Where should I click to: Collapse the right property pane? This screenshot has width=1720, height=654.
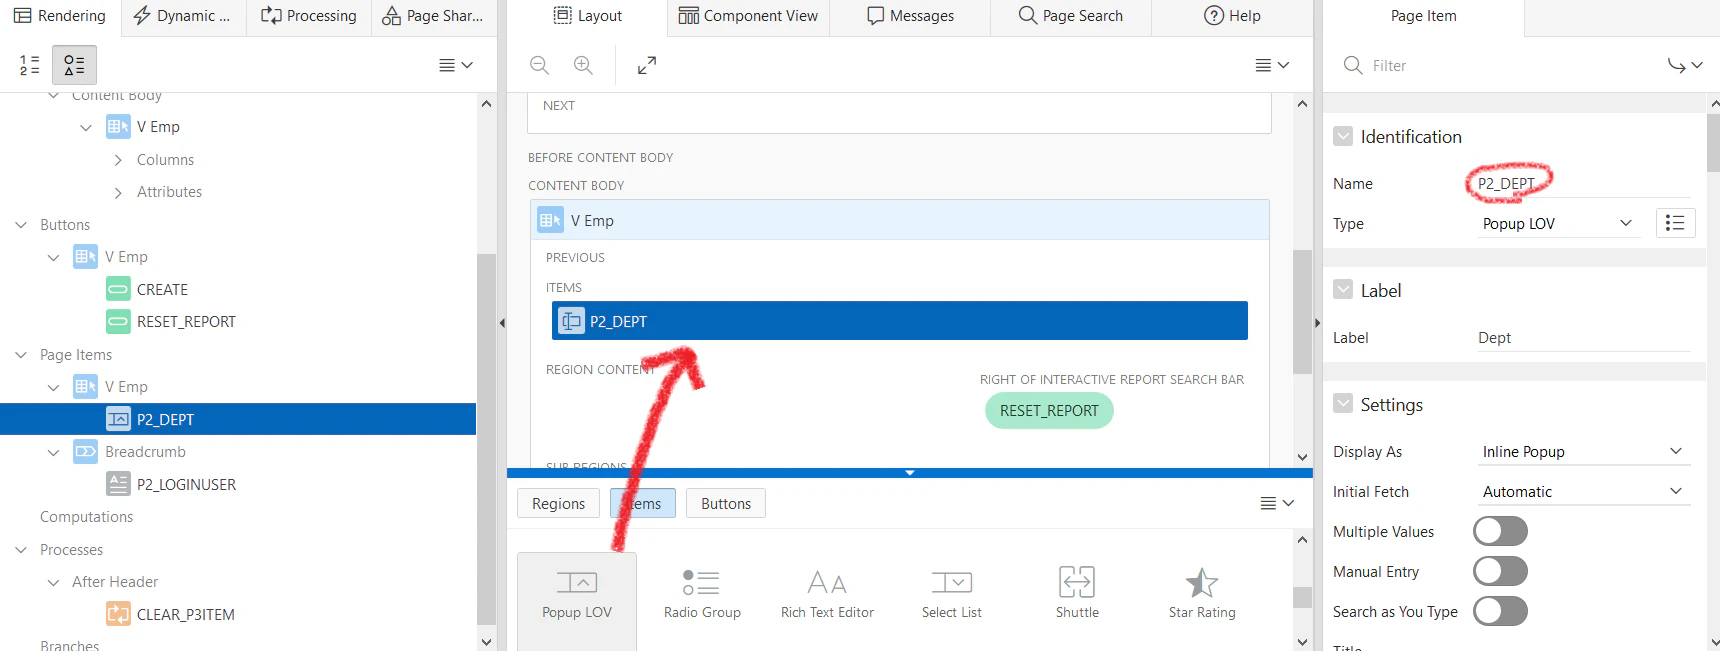pyautogui.click(x=1317, y=323)
